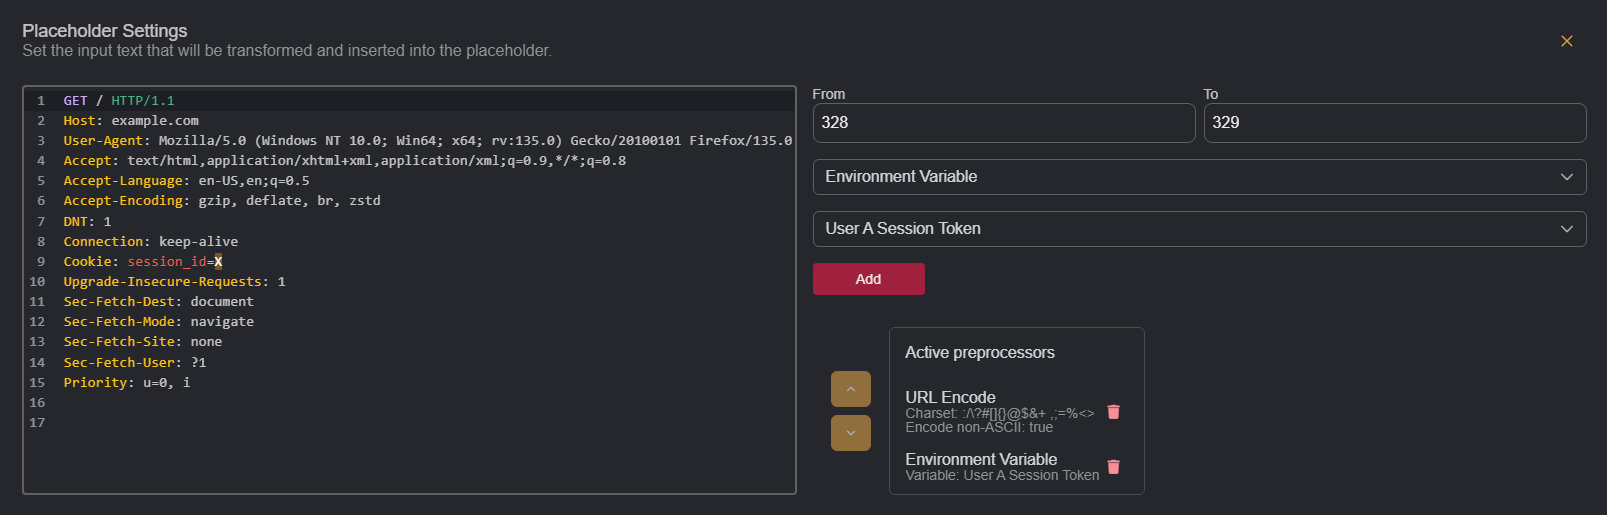The image size is (1607, 515).
Task: Click the Accept: text/html header line
Action: click(x=345, y=161)
